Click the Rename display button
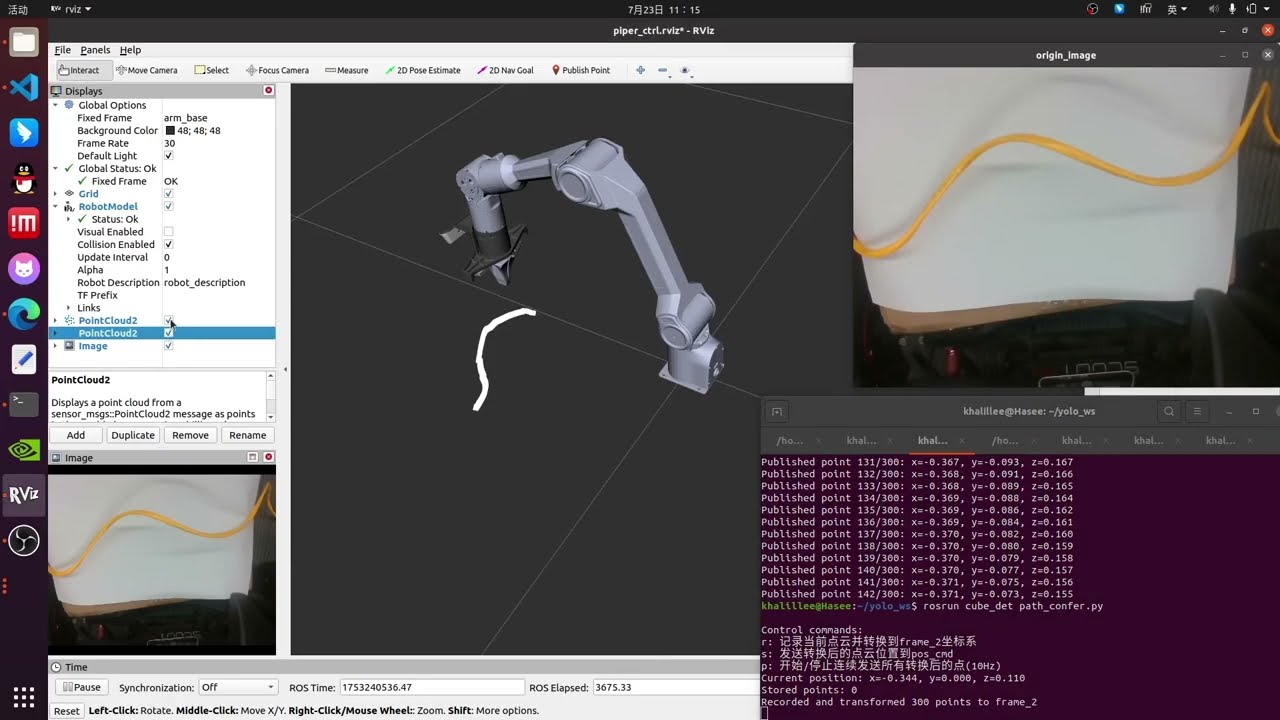 pyautogui.click(x=247, y=435)
